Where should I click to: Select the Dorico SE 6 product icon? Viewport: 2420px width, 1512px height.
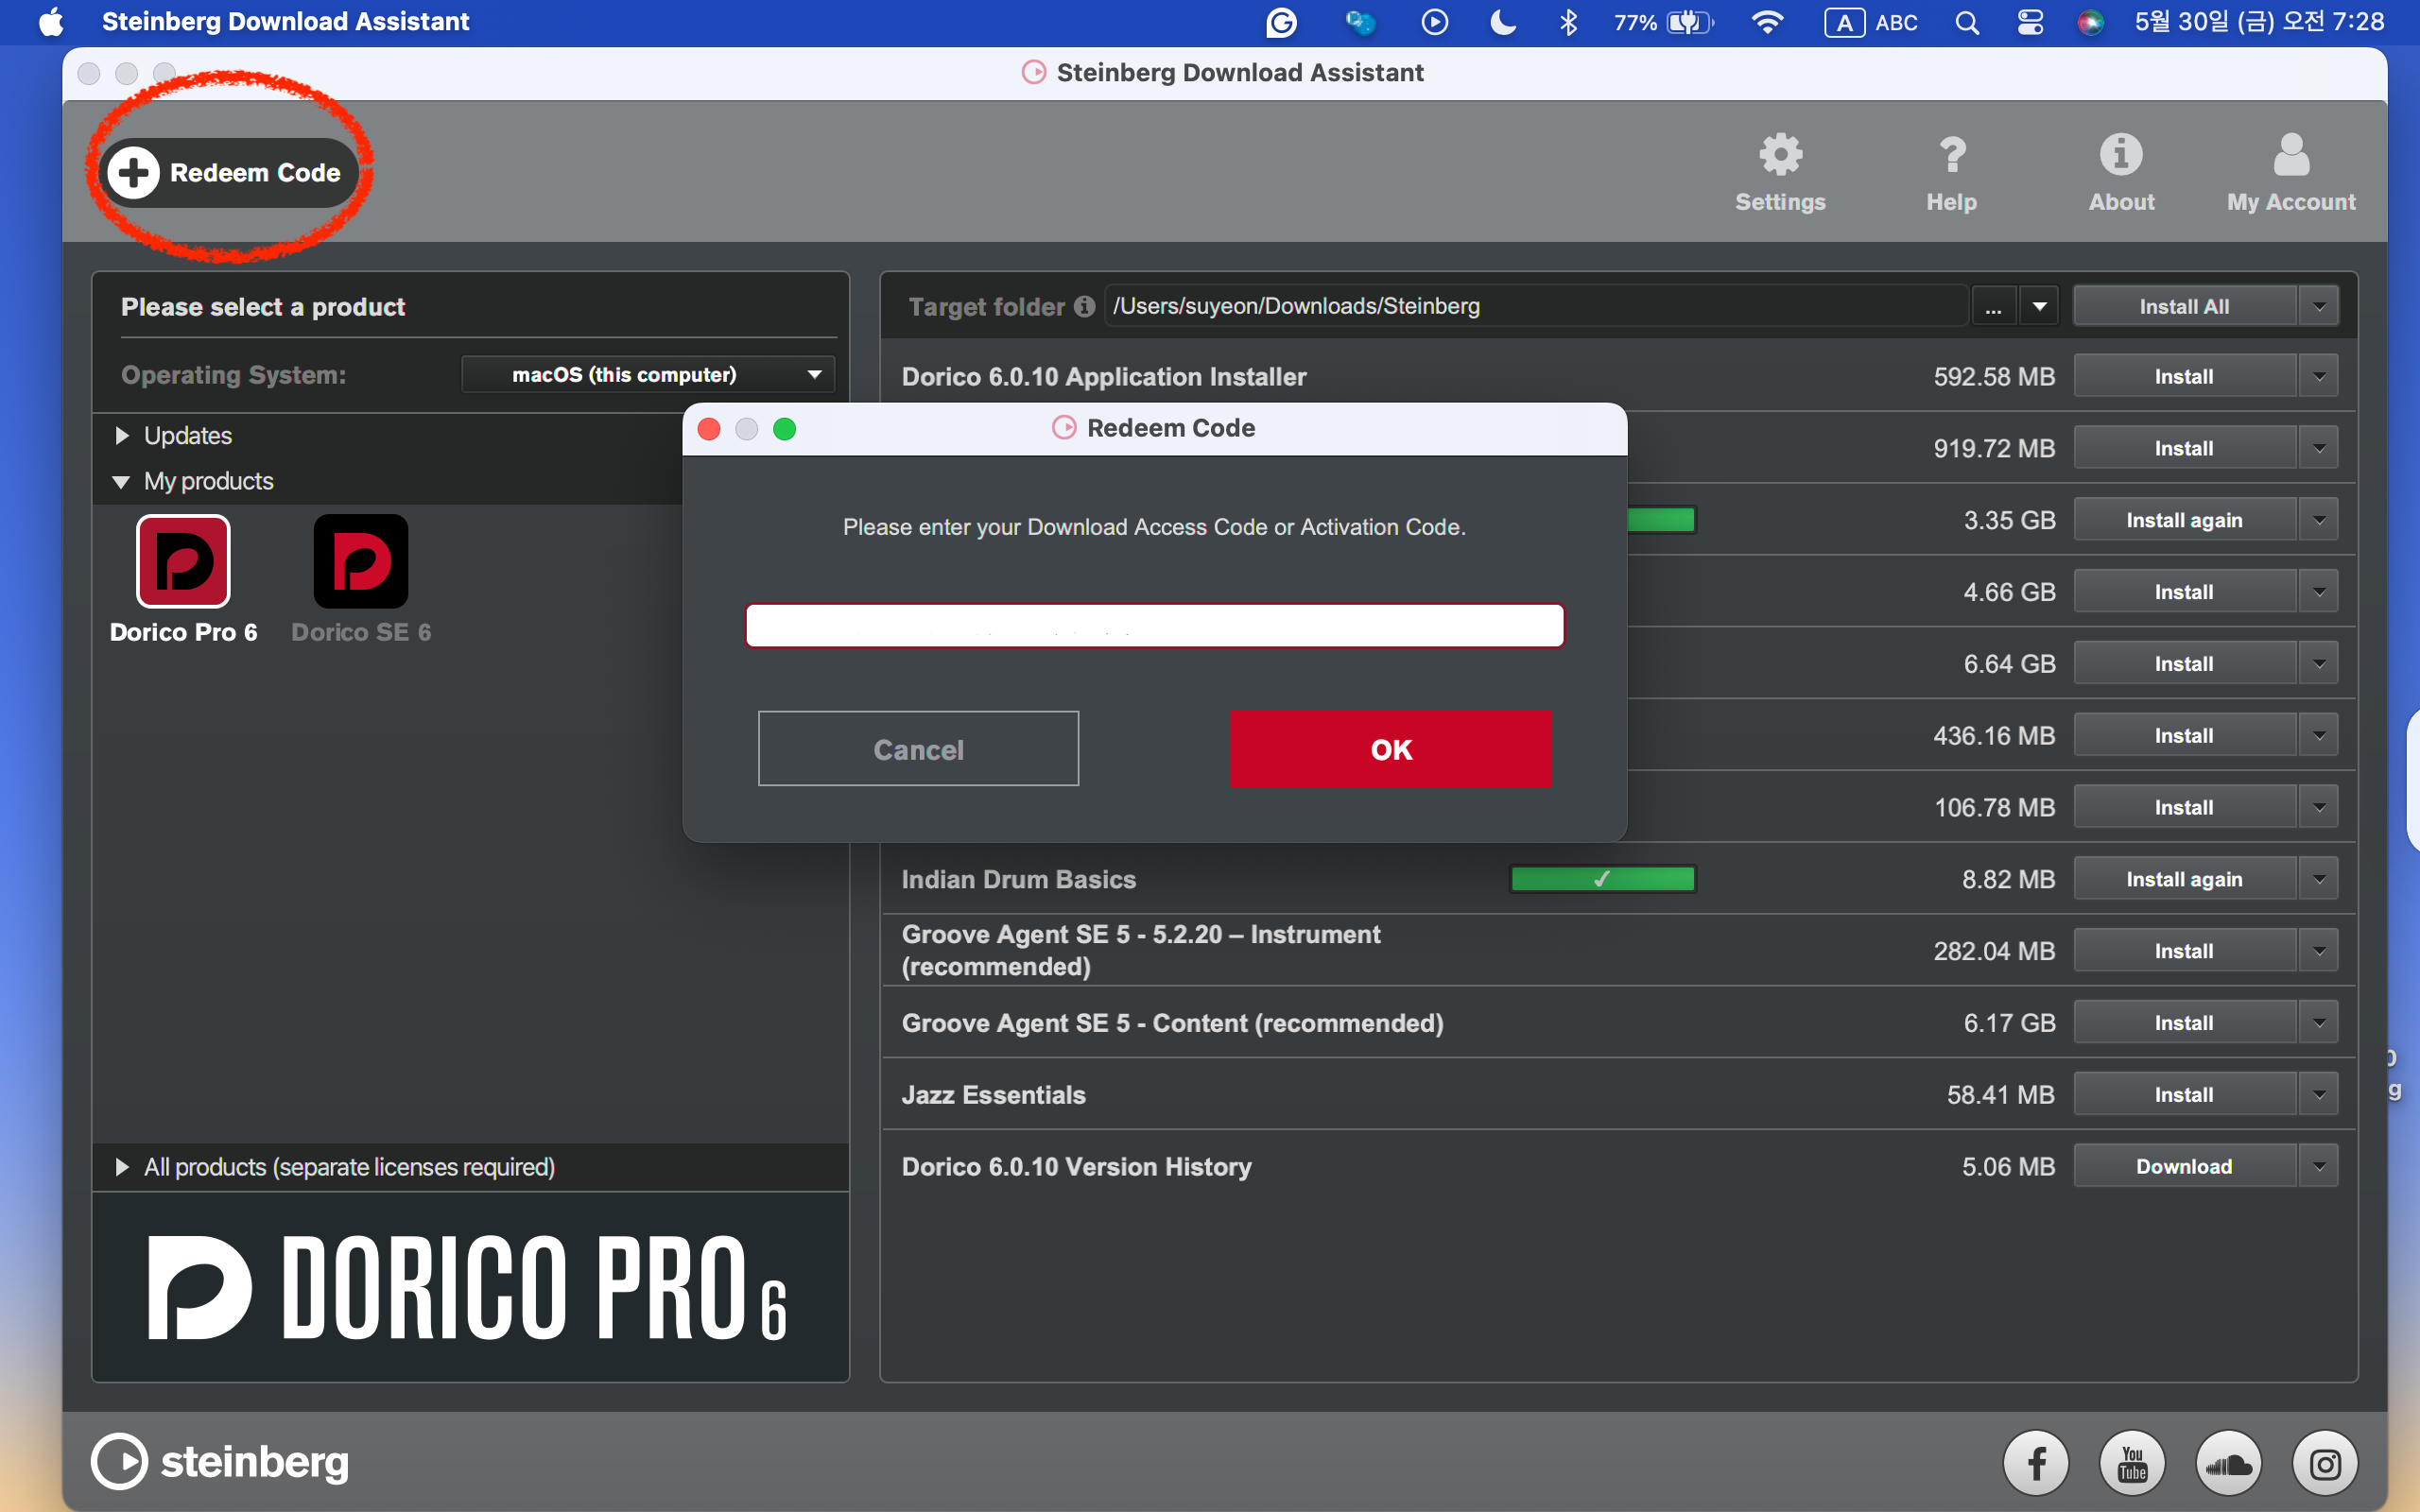point(360,562)
